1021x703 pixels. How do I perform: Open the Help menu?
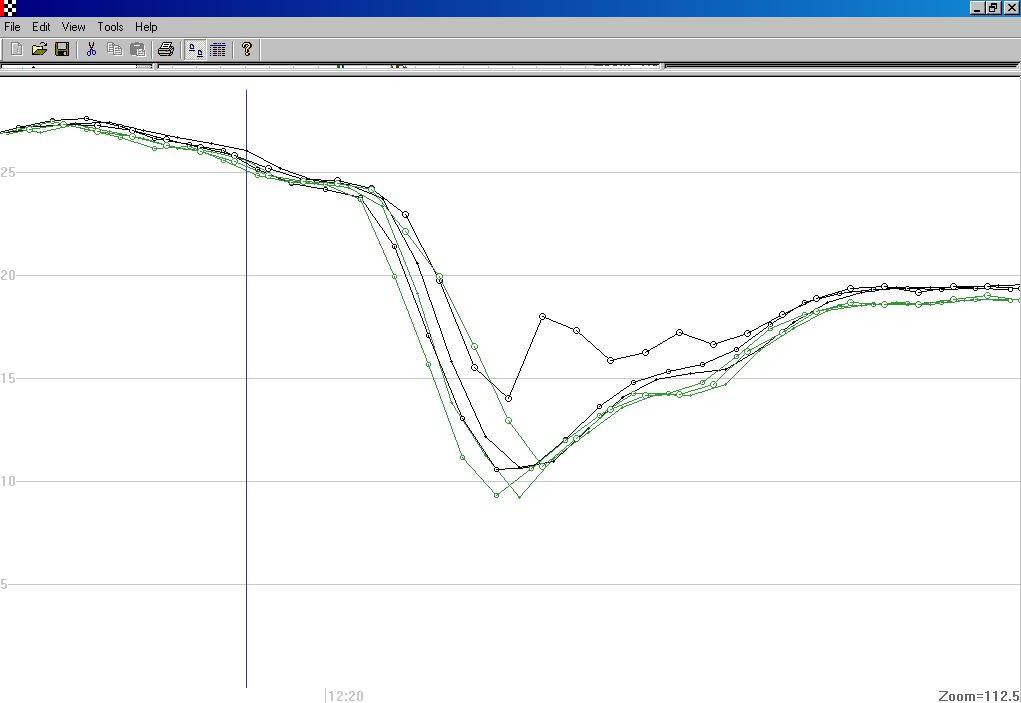point(146,27)
